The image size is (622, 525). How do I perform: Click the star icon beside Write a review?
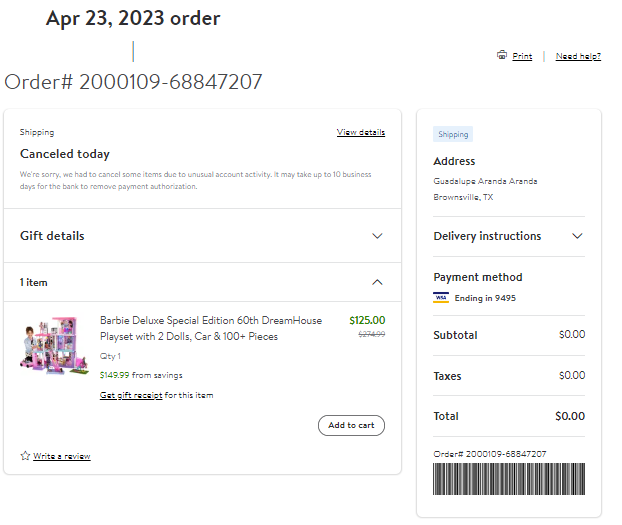coord(25,456)
